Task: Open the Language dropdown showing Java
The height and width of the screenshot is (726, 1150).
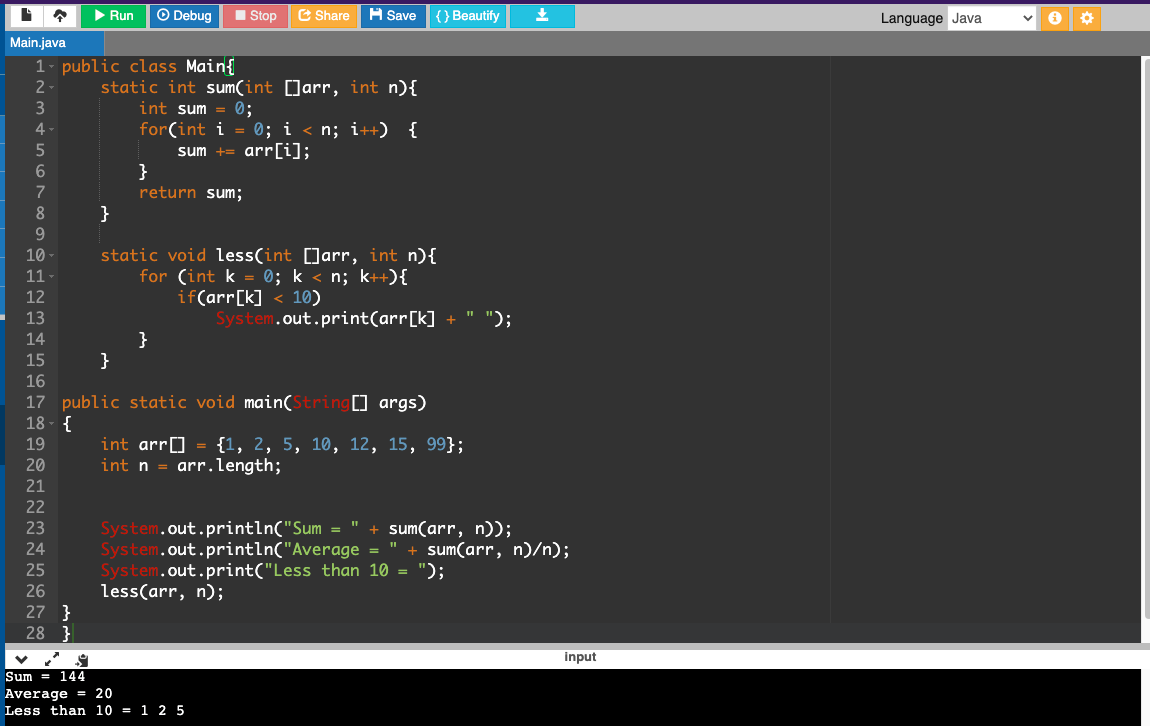Action: (991, 18)
